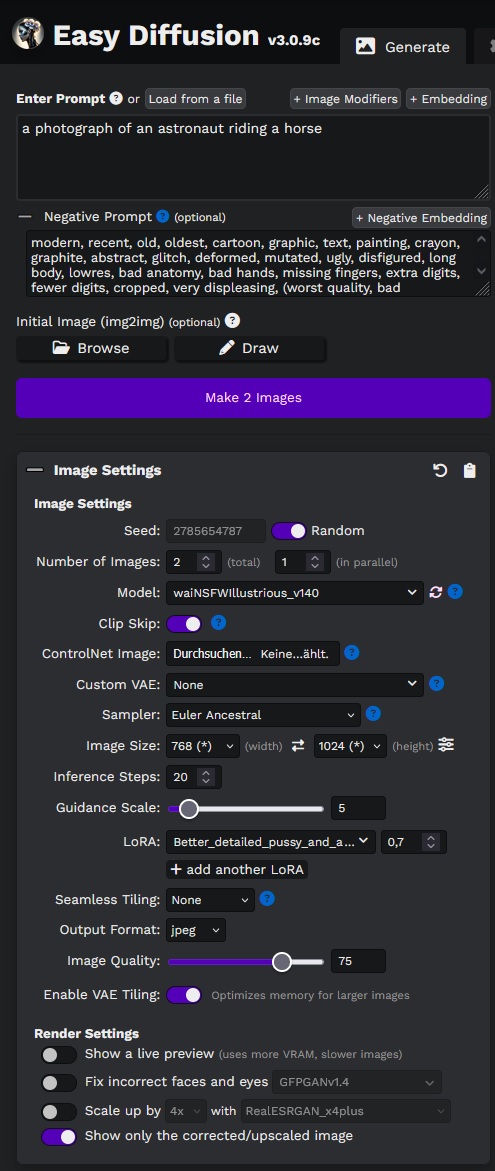
Task: Toggle the Random seed switch
Action: (289, 531)
